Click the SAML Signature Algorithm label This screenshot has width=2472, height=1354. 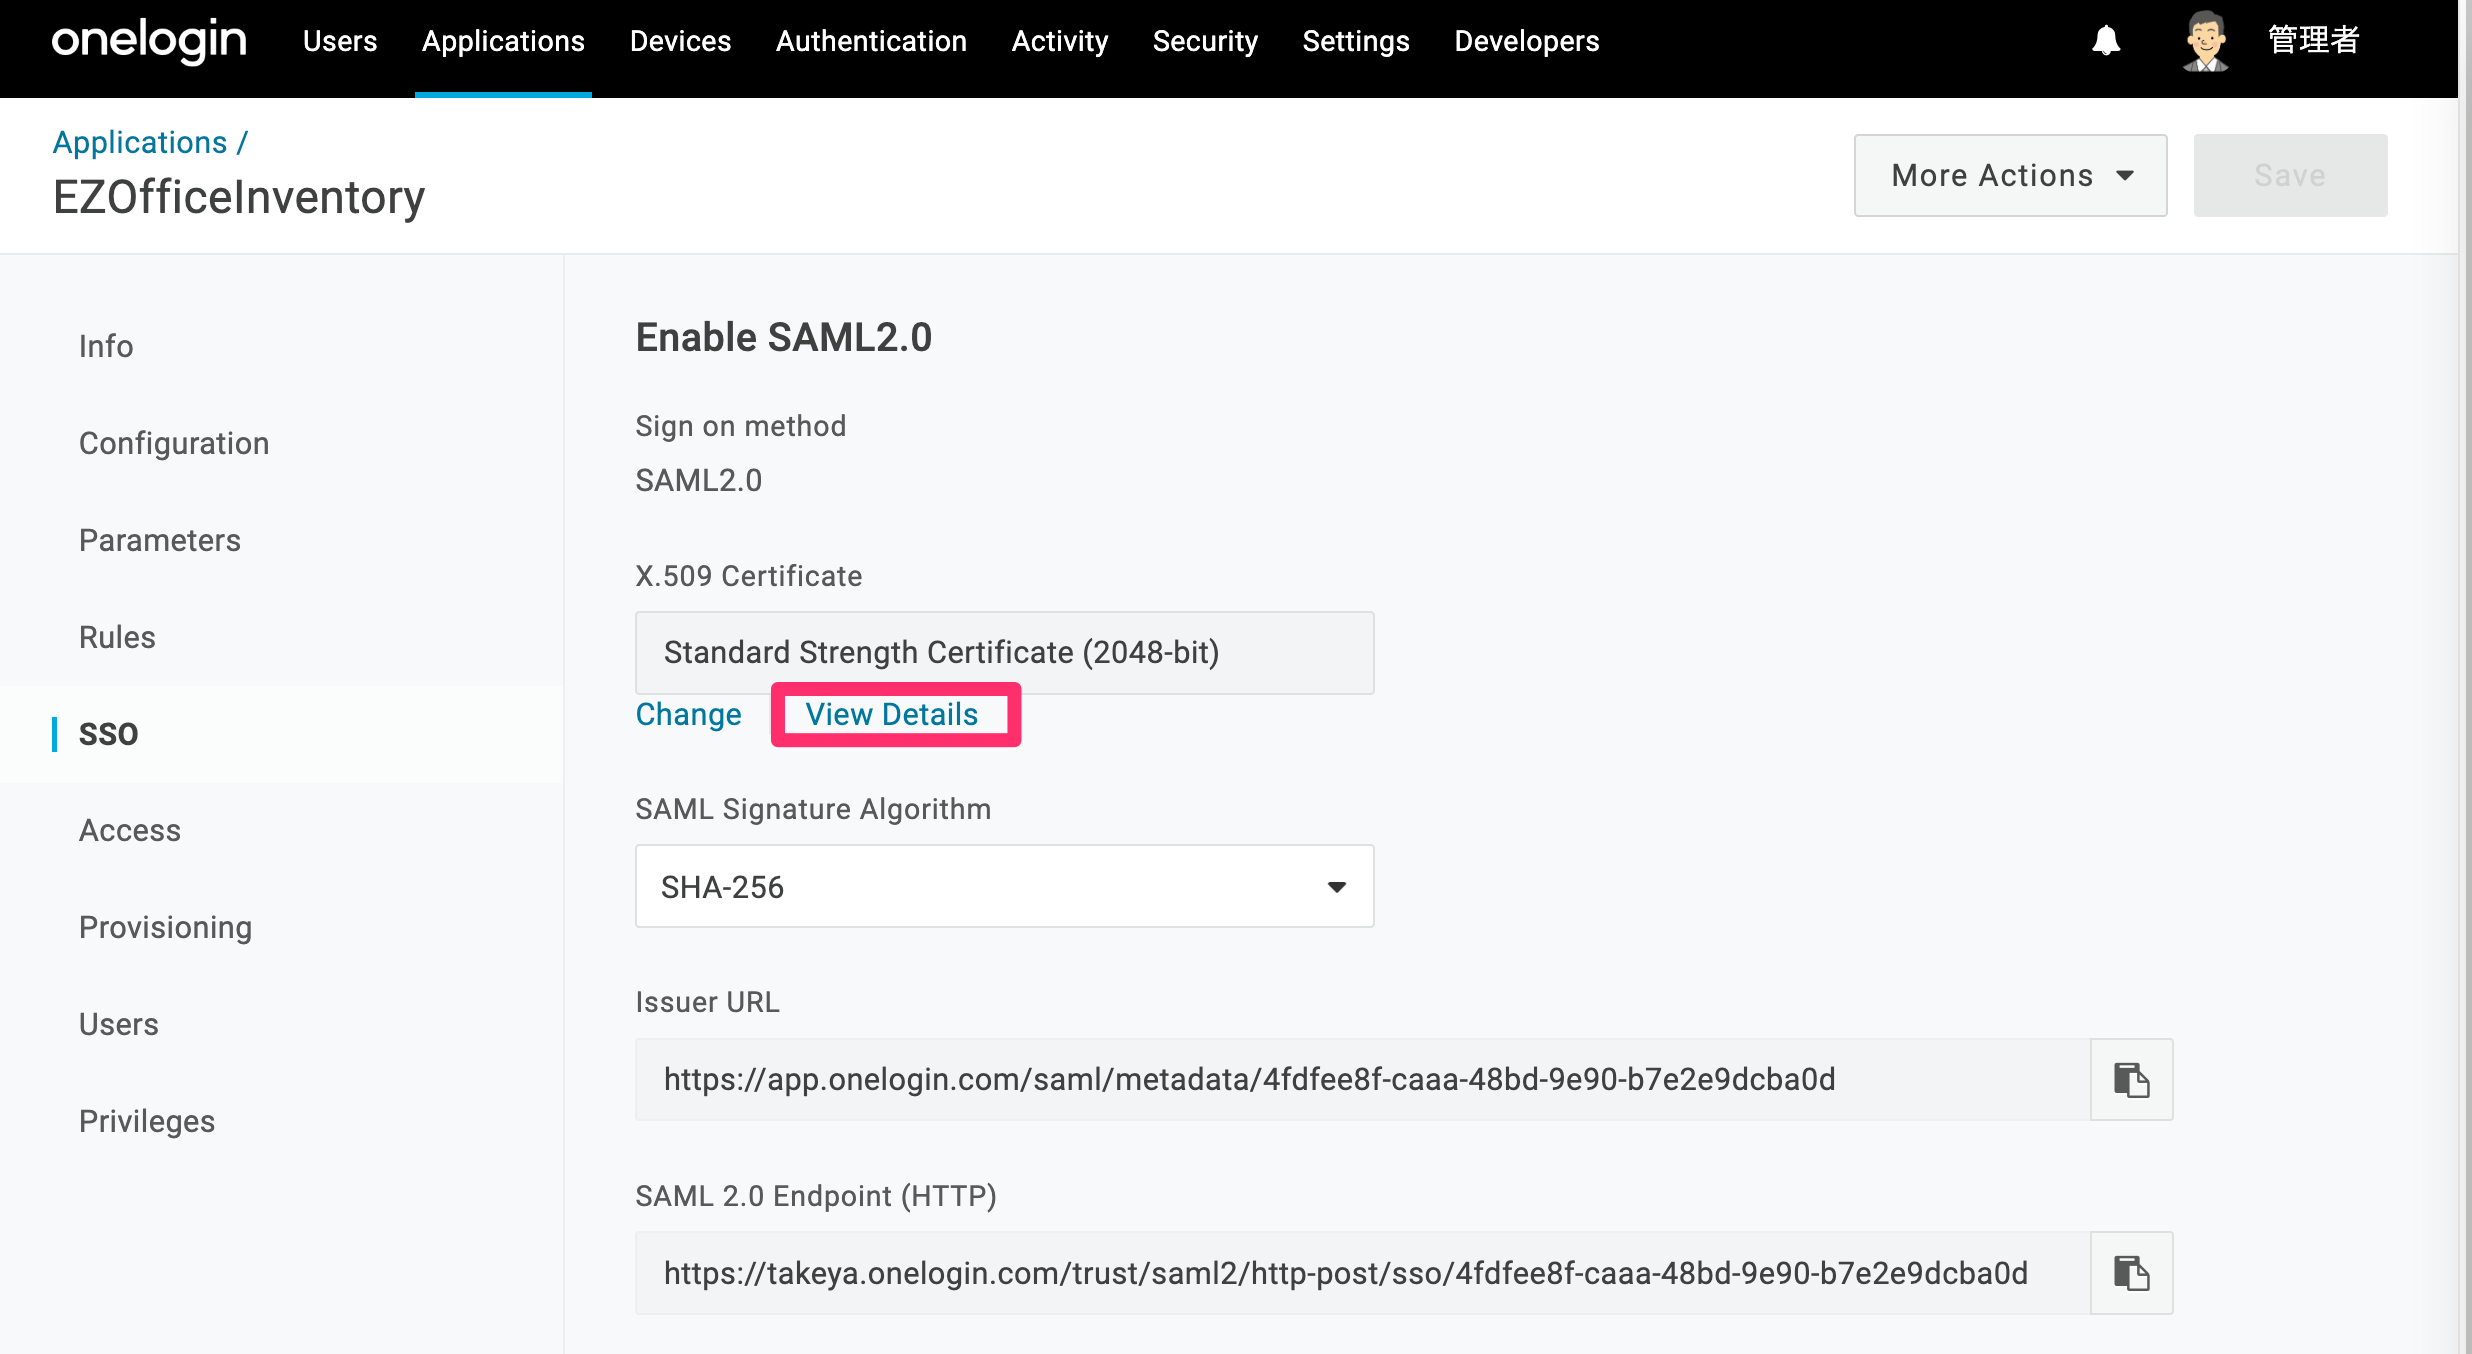click(813, 809)
